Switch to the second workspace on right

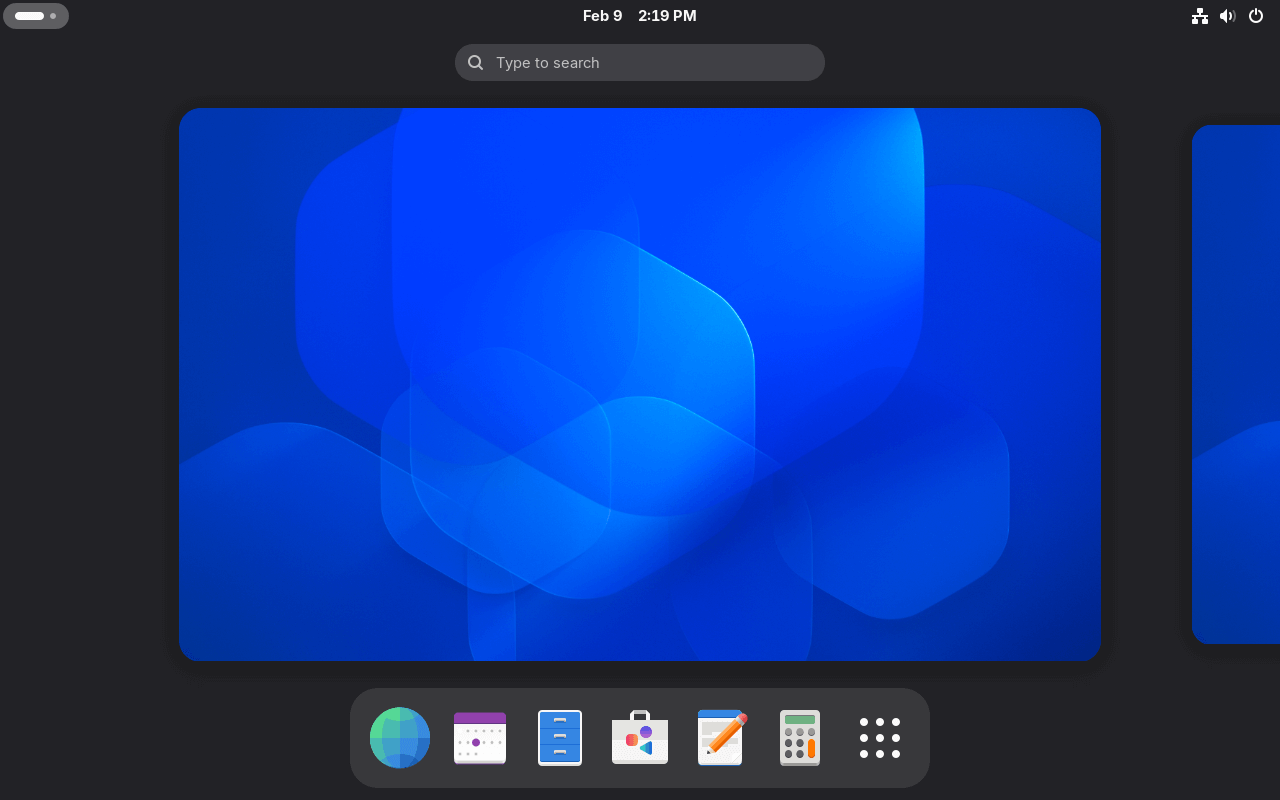1236,384
